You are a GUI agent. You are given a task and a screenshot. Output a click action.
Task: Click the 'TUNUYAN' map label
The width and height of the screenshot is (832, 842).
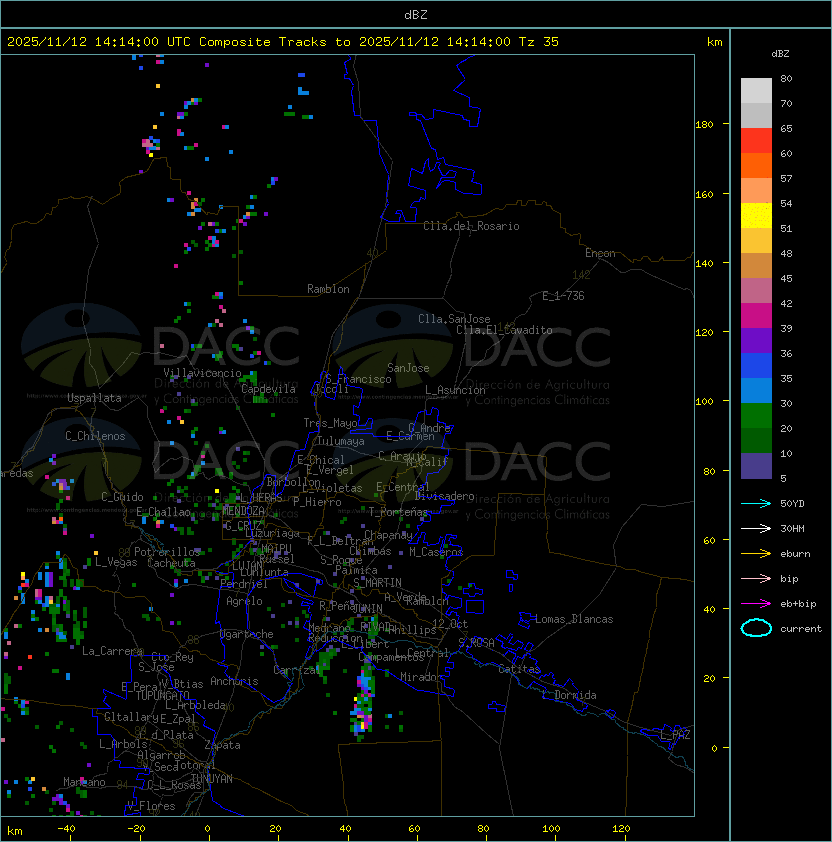click(x=212, y=779)
